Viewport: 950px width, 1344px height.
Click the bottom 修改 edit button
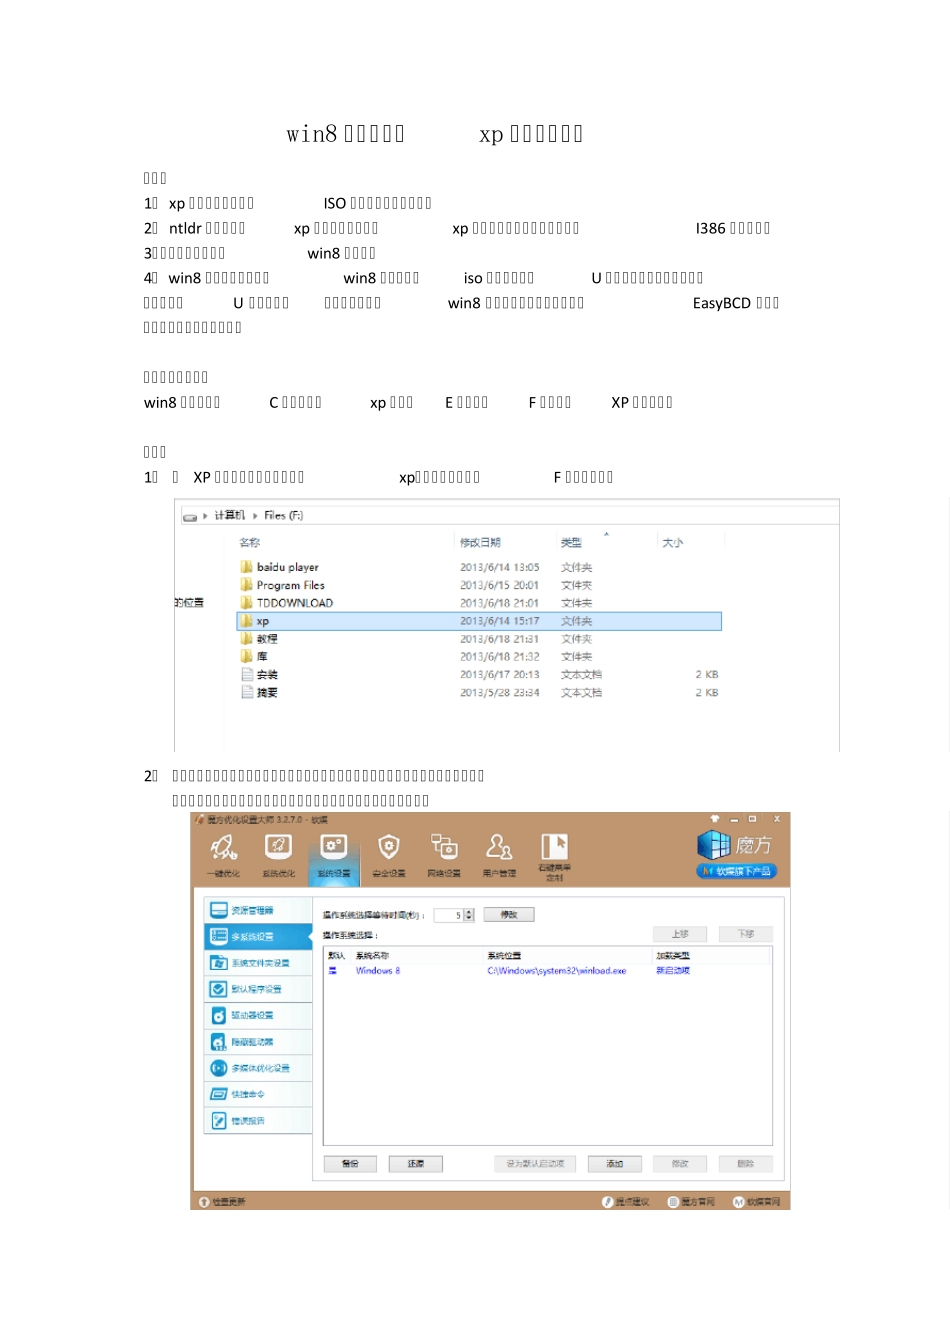pyautogui.click(x=680, y=1164)
